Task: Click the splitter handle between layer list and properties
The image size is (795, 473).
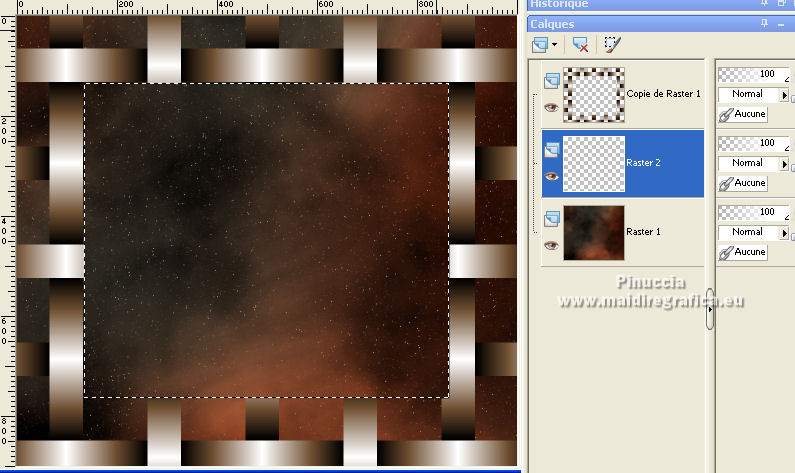Action: pos(710,309)
